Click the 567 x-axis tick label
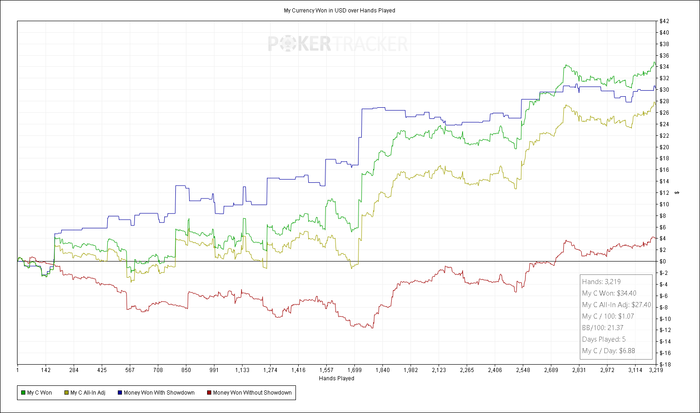Image resolution: width=700 pixels, height=413 pixels. click(x=130, y=370)
